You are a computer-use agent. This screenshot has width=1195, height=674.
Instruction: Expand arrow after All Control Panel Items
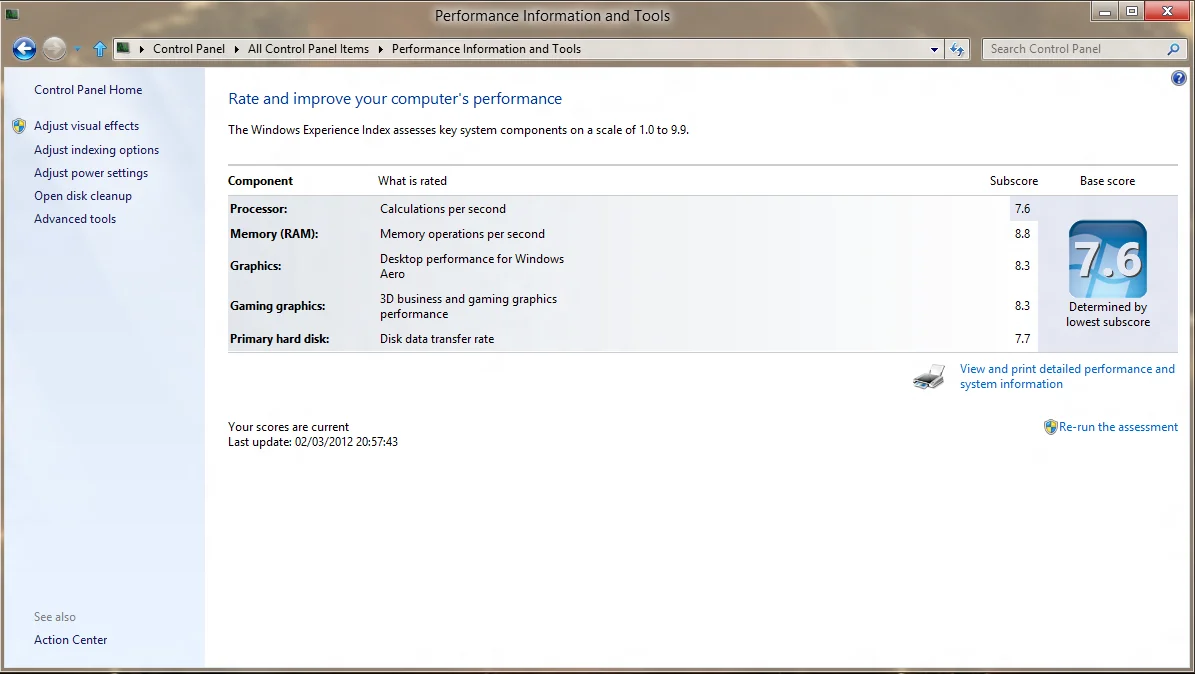click(x=380, y=49)
